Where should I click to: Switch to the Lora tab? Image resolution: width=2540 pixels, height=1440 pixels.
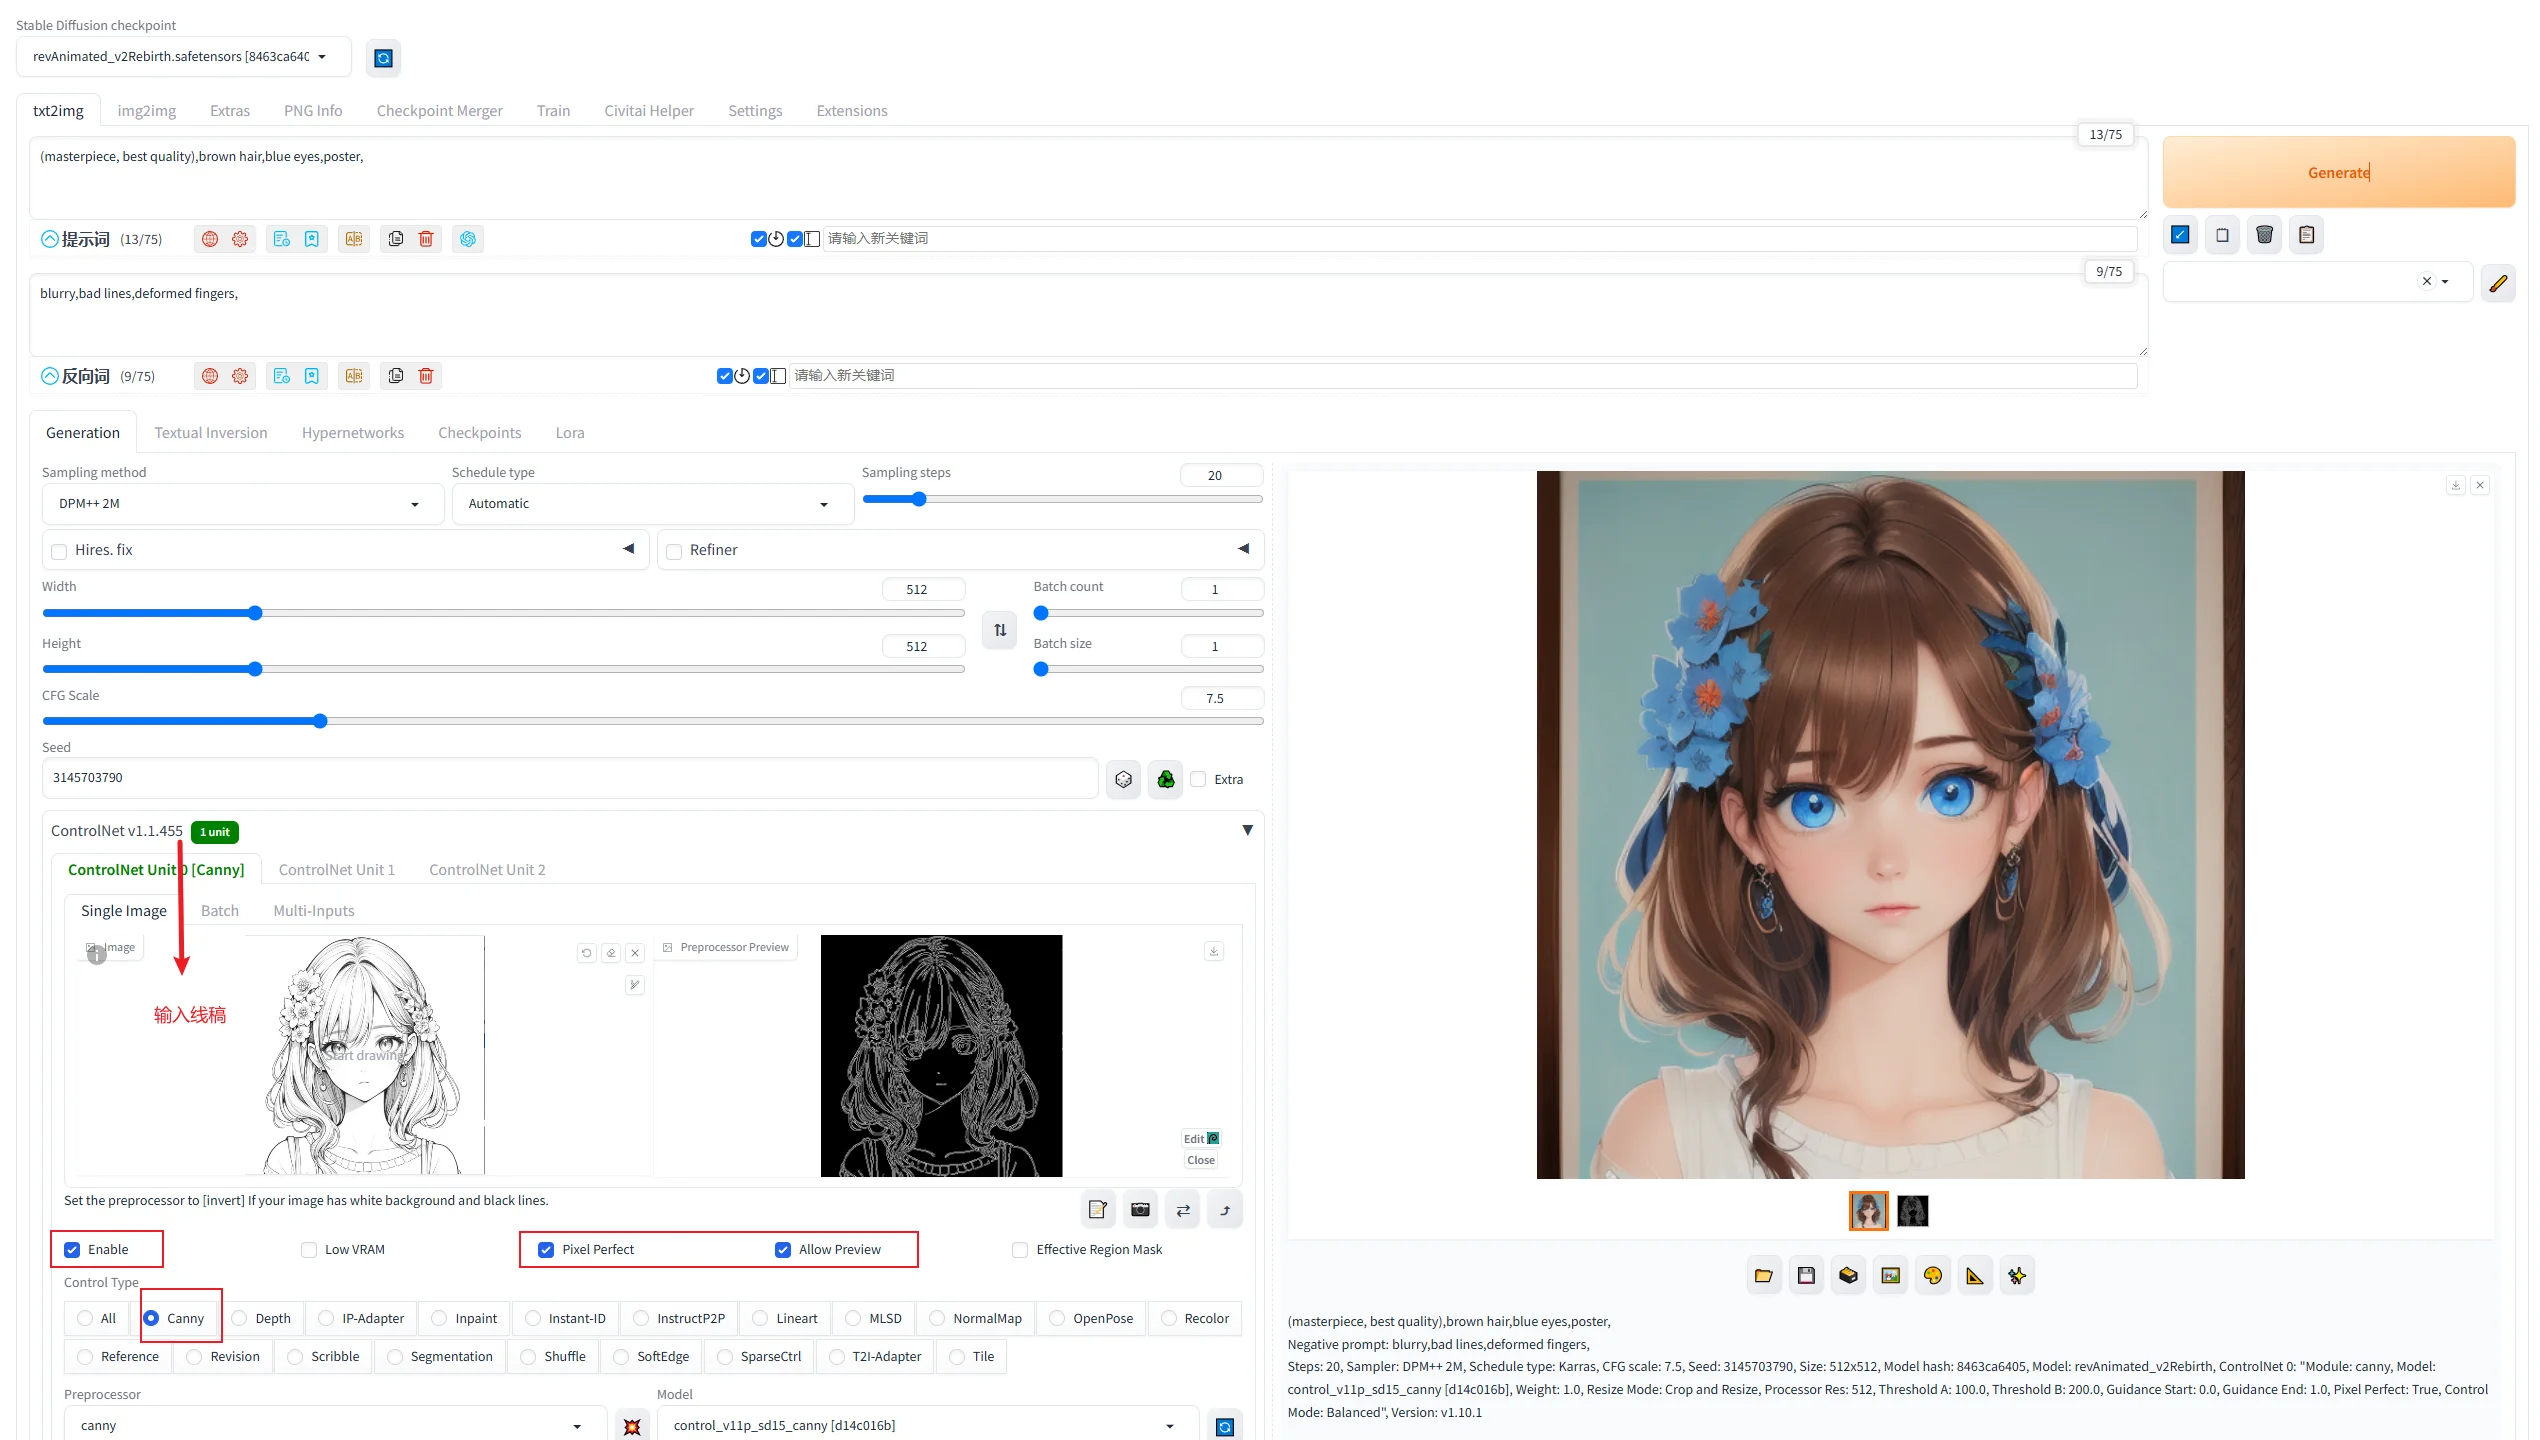tap(570, 433)
